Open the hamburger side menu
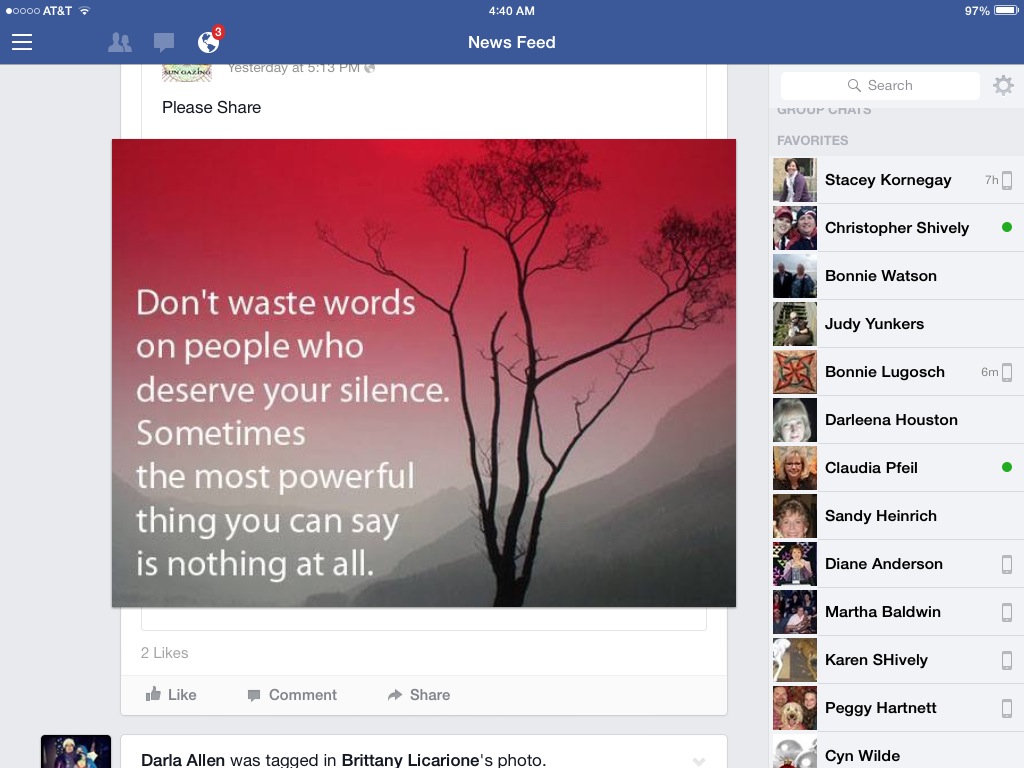Screen dimensions: 1024x768 (22, 42)
